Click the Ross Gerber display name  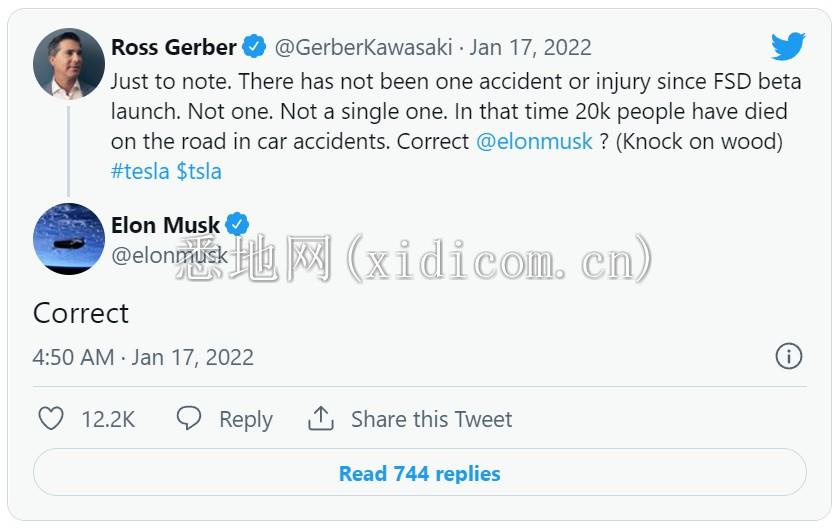pyautogui.click(x=174, y=47)
